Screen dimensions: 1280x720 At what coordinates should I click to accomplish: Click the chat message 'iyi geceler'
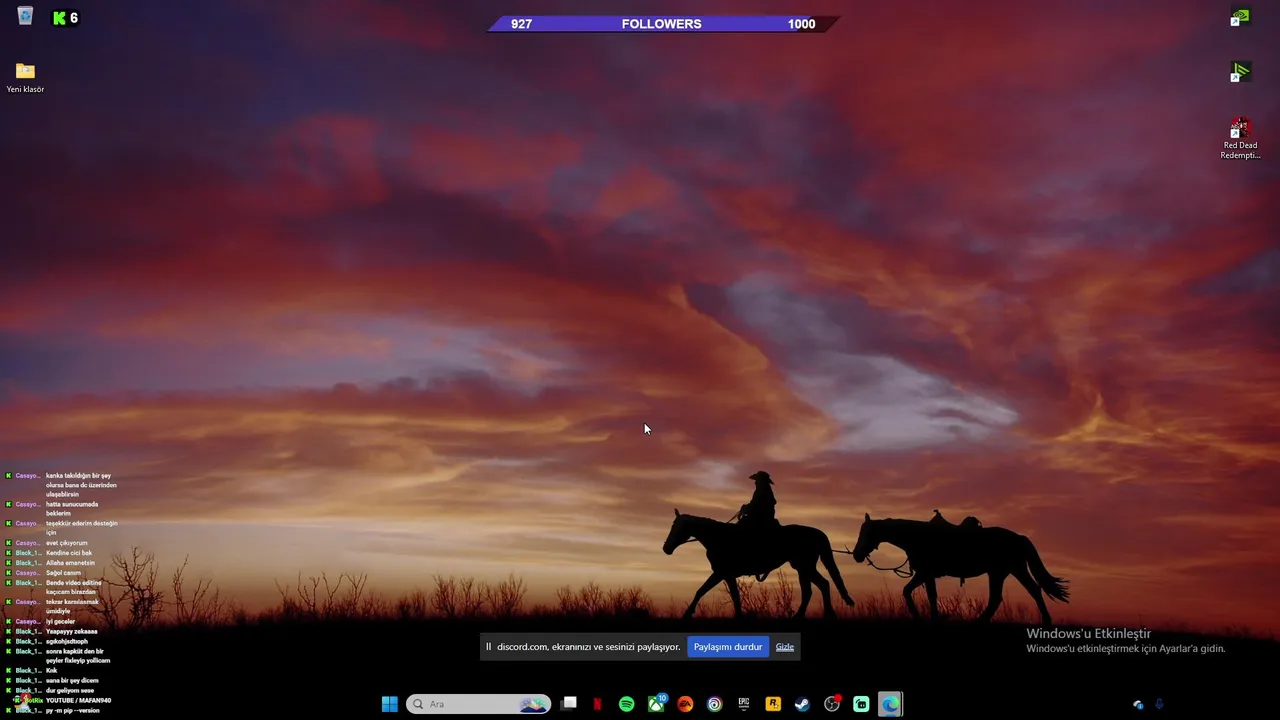[x=60, y=622]
